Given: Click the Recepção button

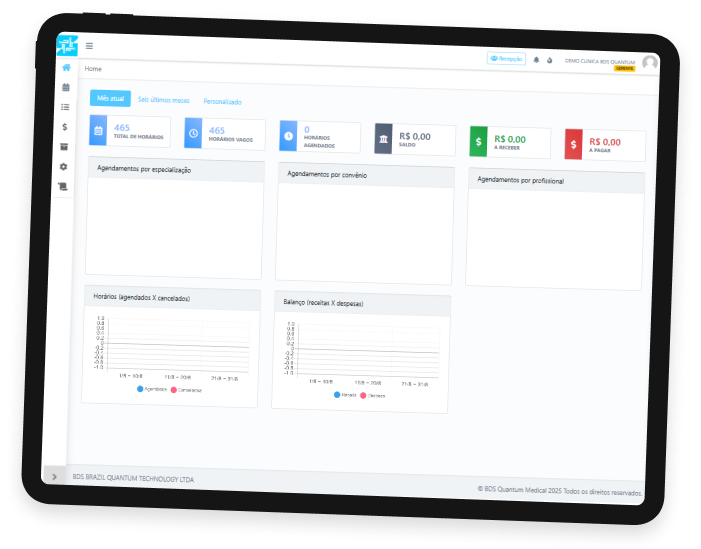Looking at the screenshot, I should pos(506,59).
